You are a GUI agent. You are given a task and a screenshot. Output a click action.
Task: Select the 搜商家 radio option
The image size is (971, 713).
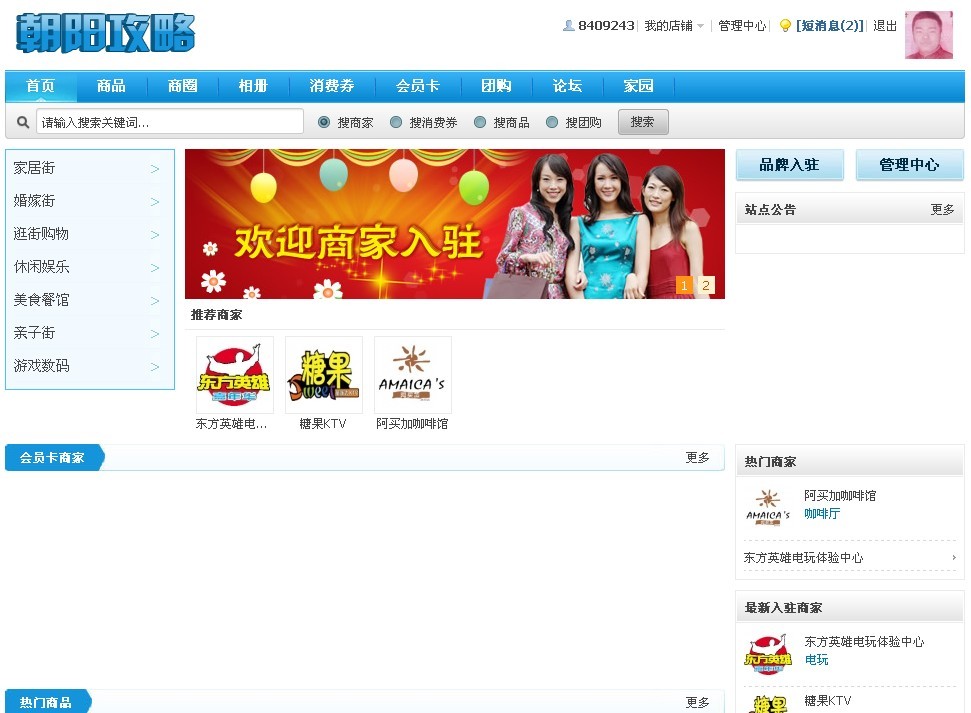tap(324, 122)
